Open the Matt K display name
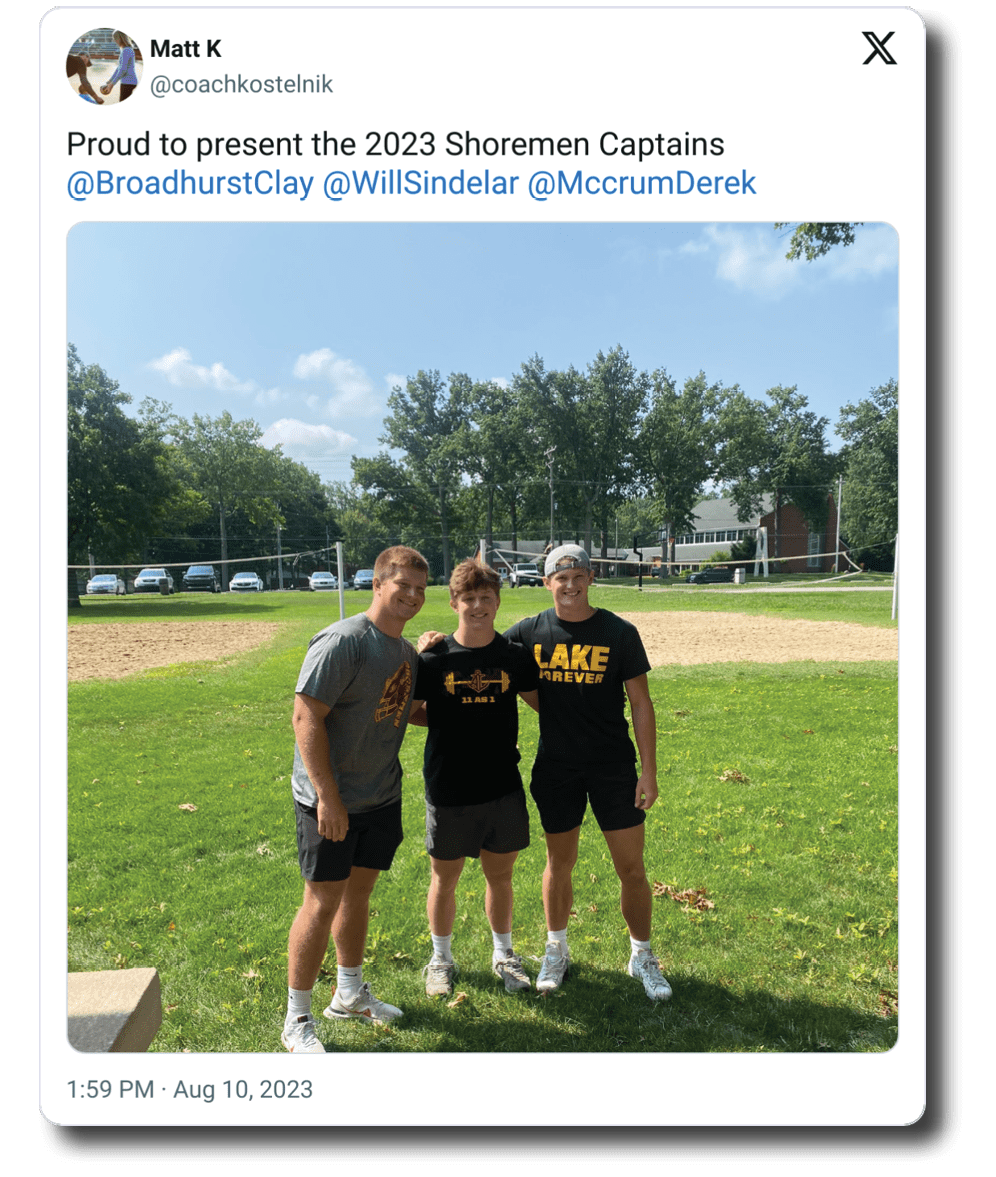The height and width of the screenshot is (1177, 996). (x=185, y=49)
